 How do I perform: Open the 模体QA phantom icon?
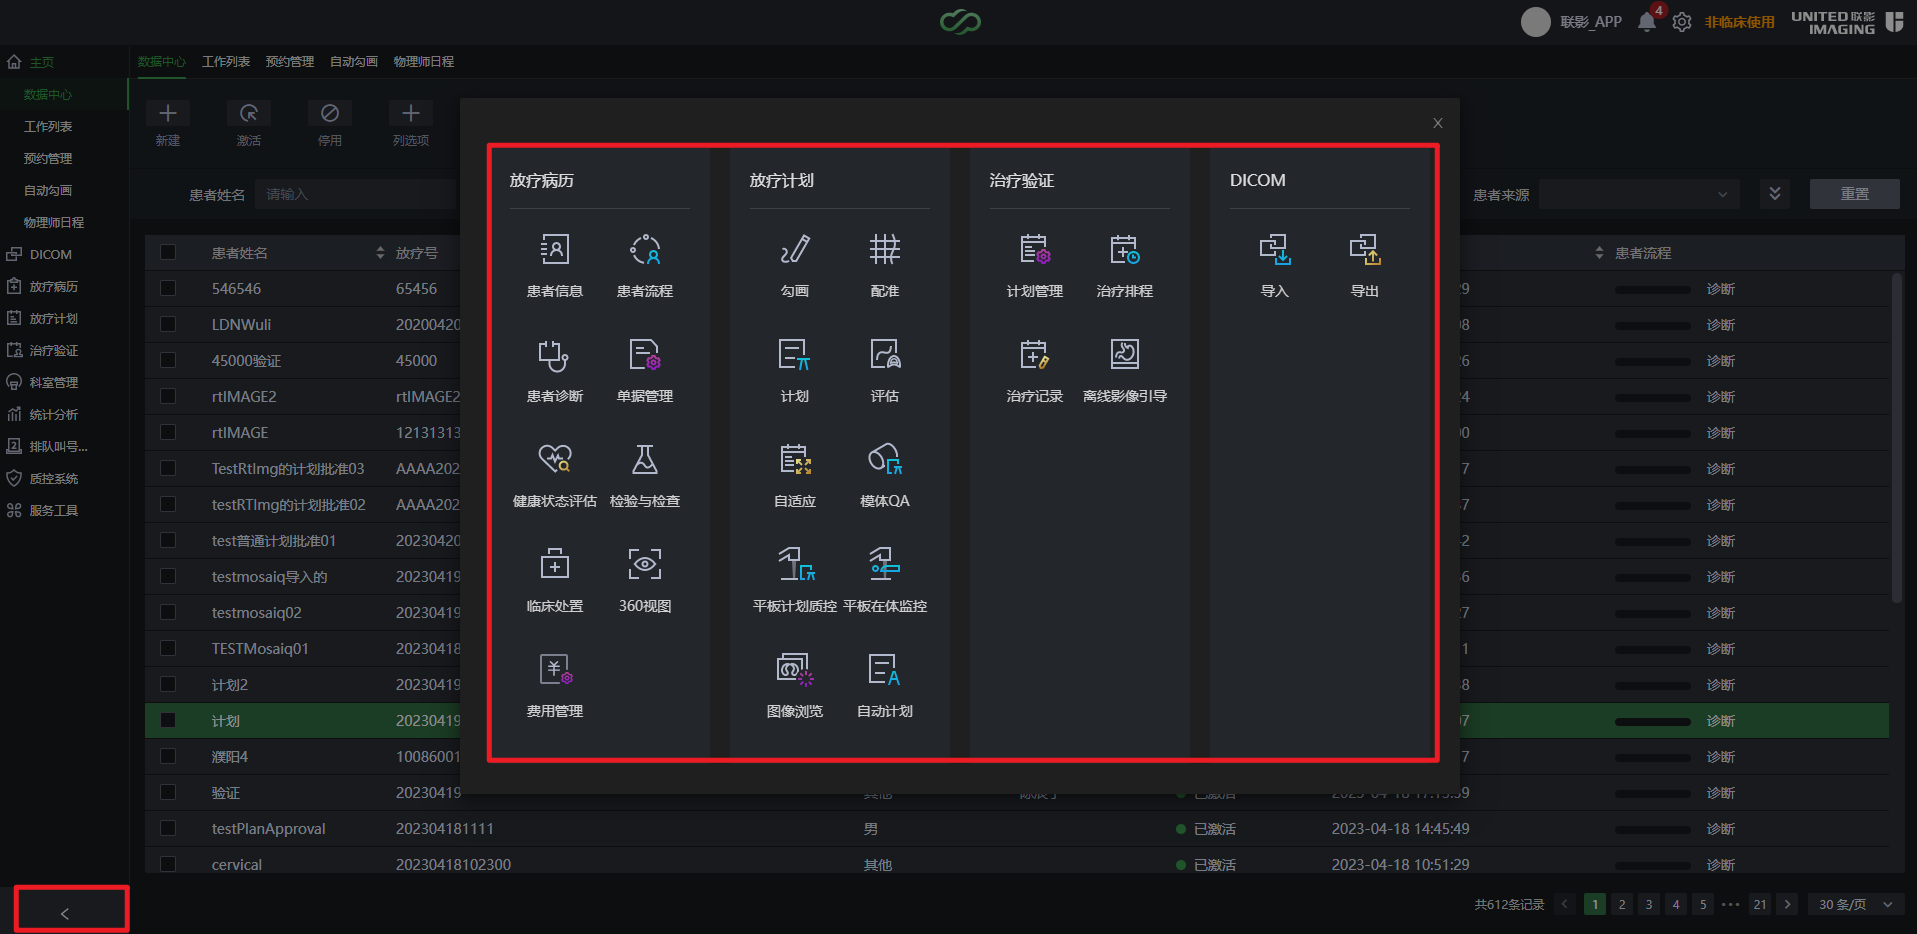tap(884, 472)
